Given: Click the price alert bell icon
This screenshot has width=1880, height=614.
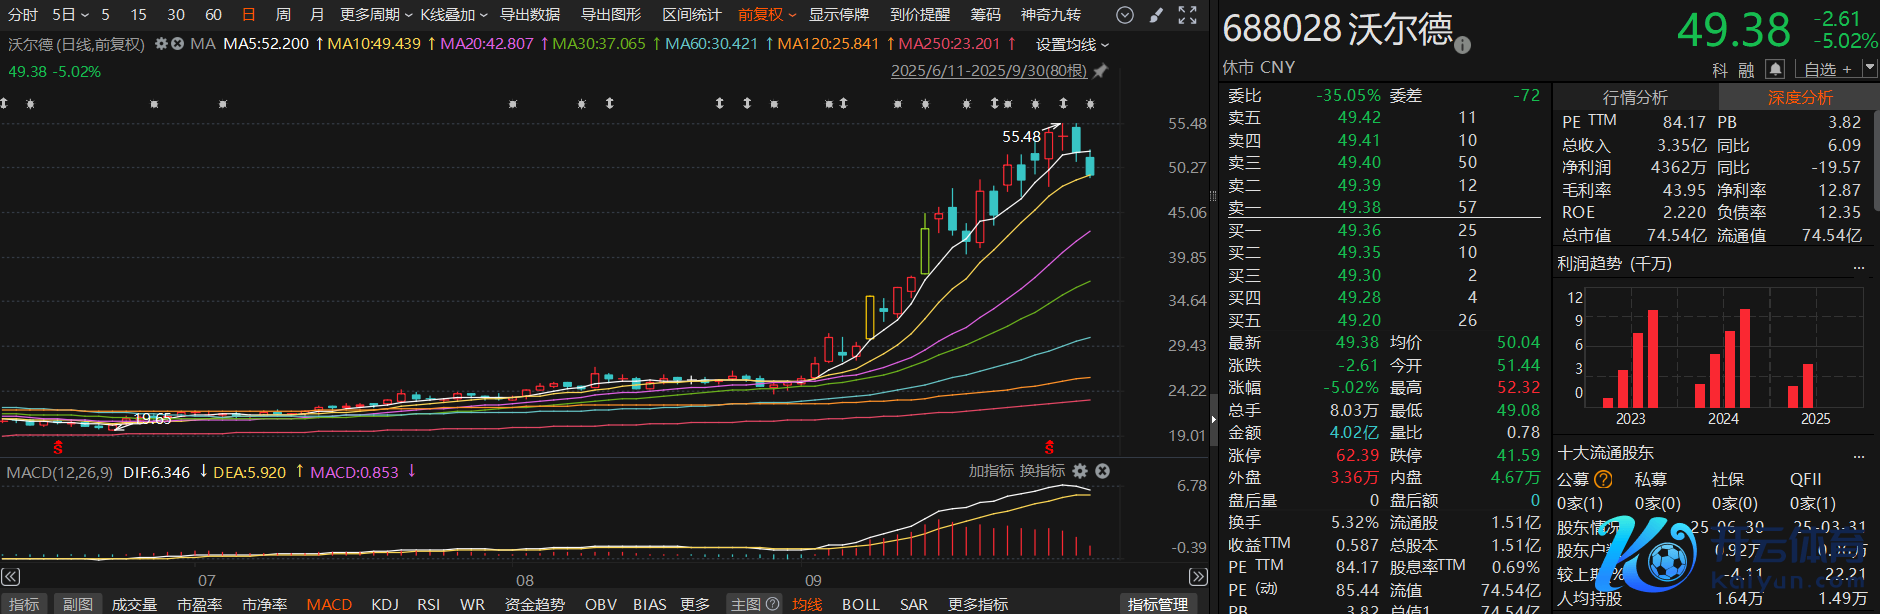Looking at the screenshot, I should pyautogui.click(x=1774, y=69).
